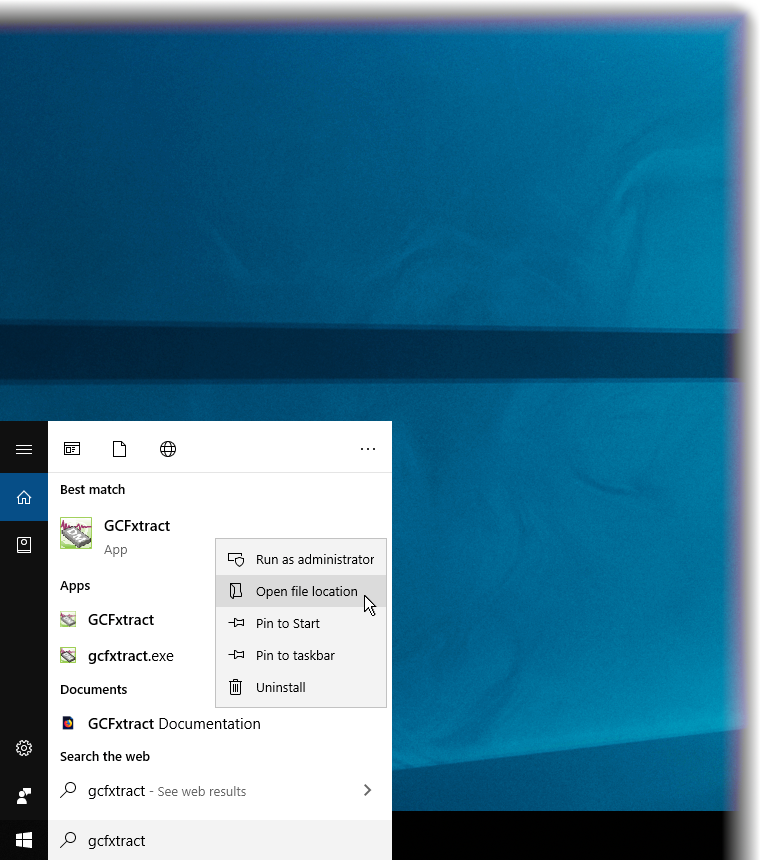Screen dimensions: 760x860
Task: Click the GCFxtract Documentation file icon
Action: click(68, 723)
